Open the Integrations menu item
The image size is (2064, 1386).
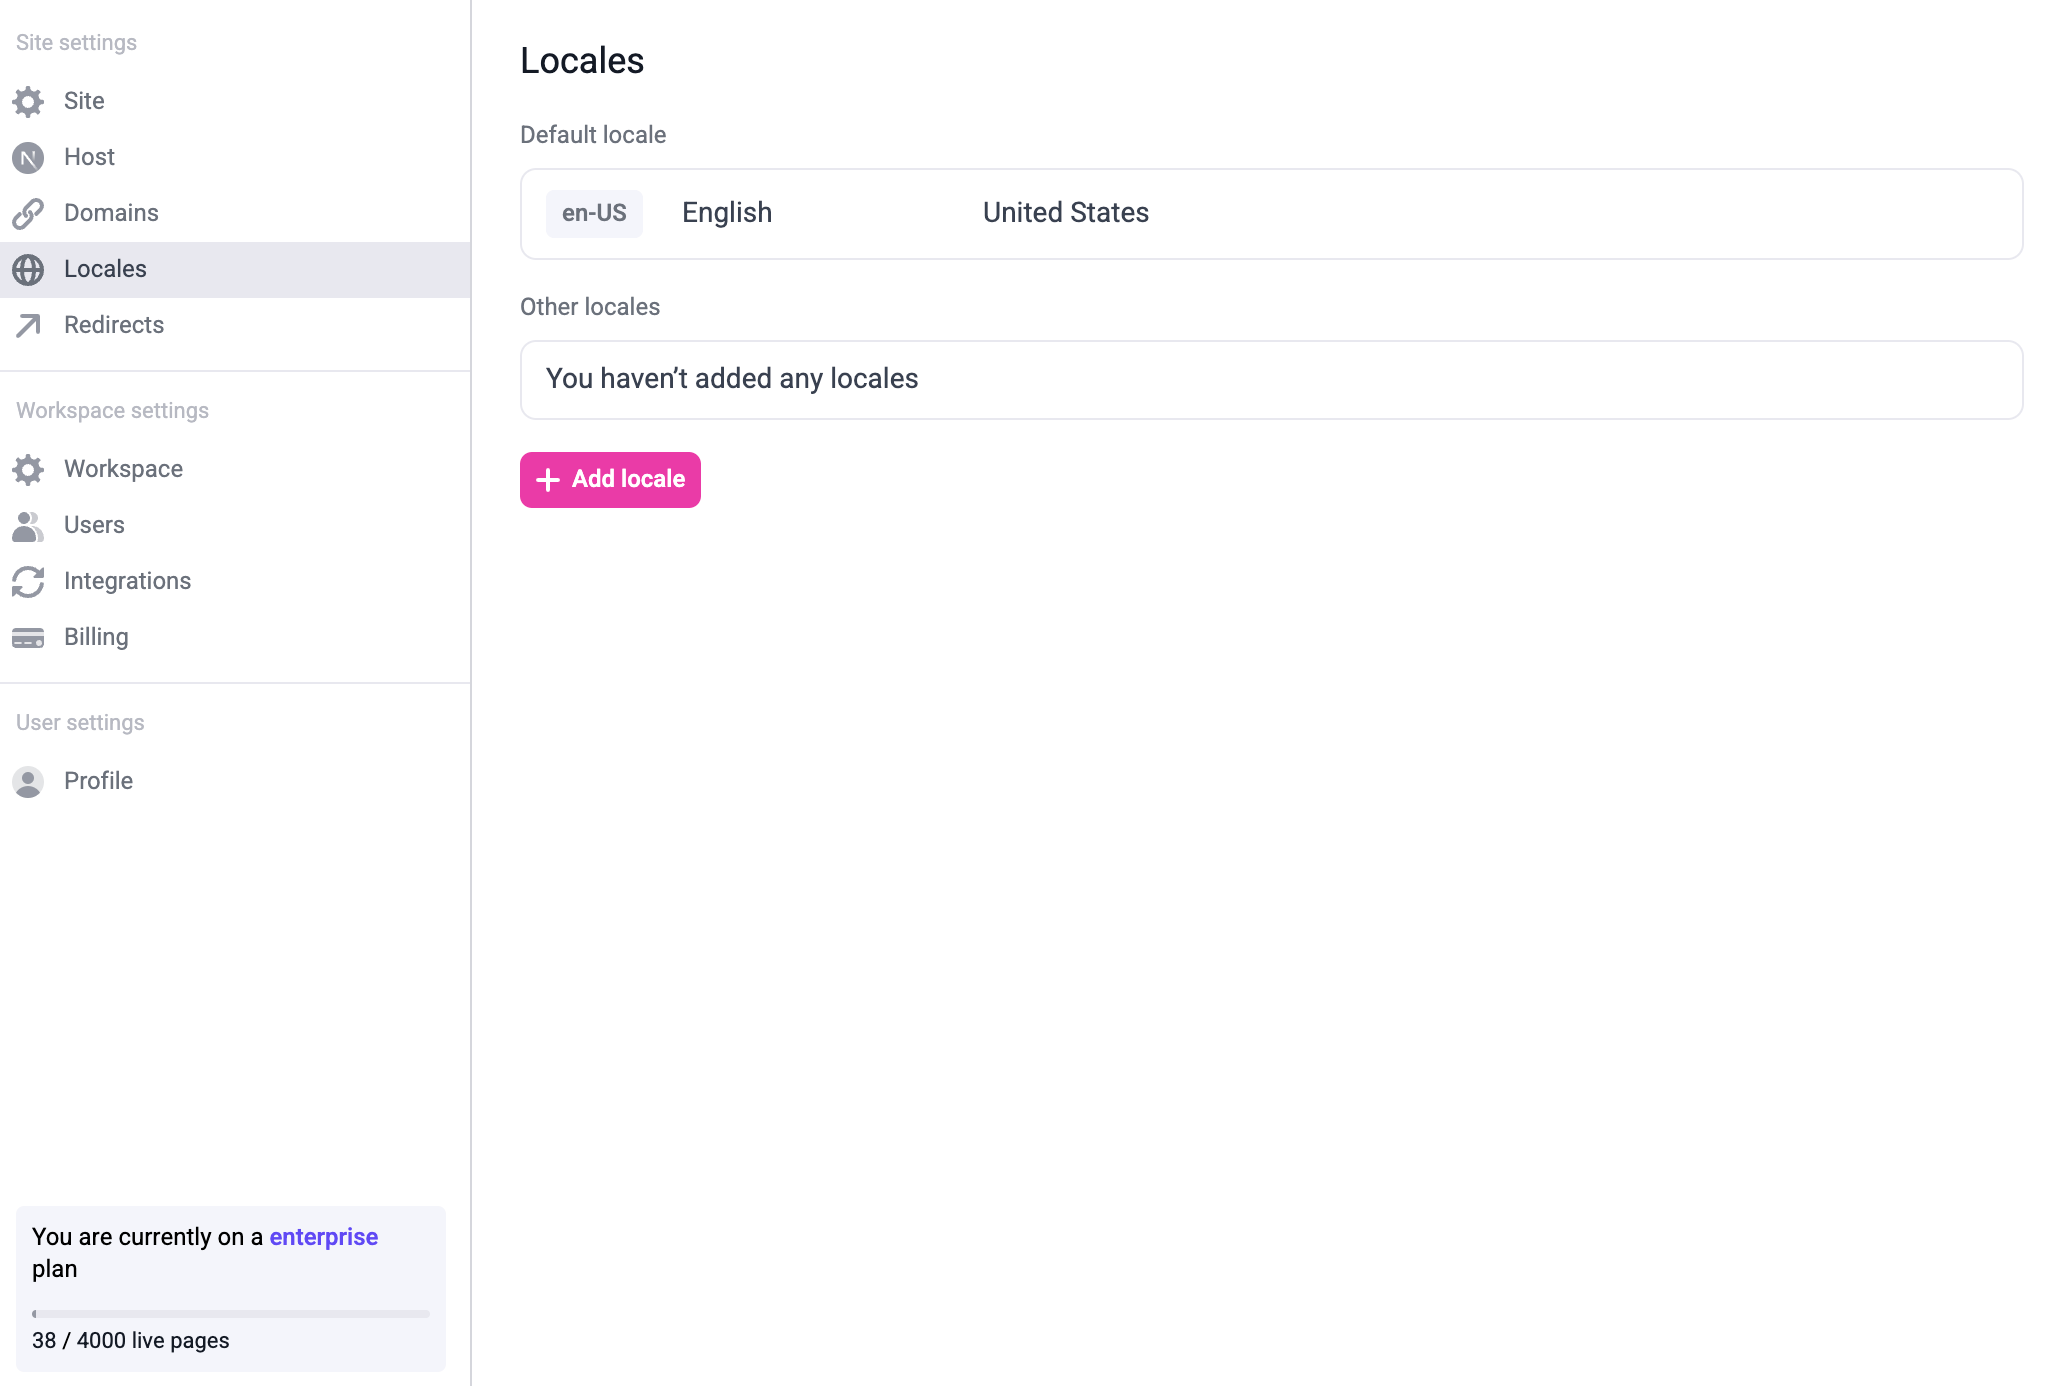click(127, 581)
